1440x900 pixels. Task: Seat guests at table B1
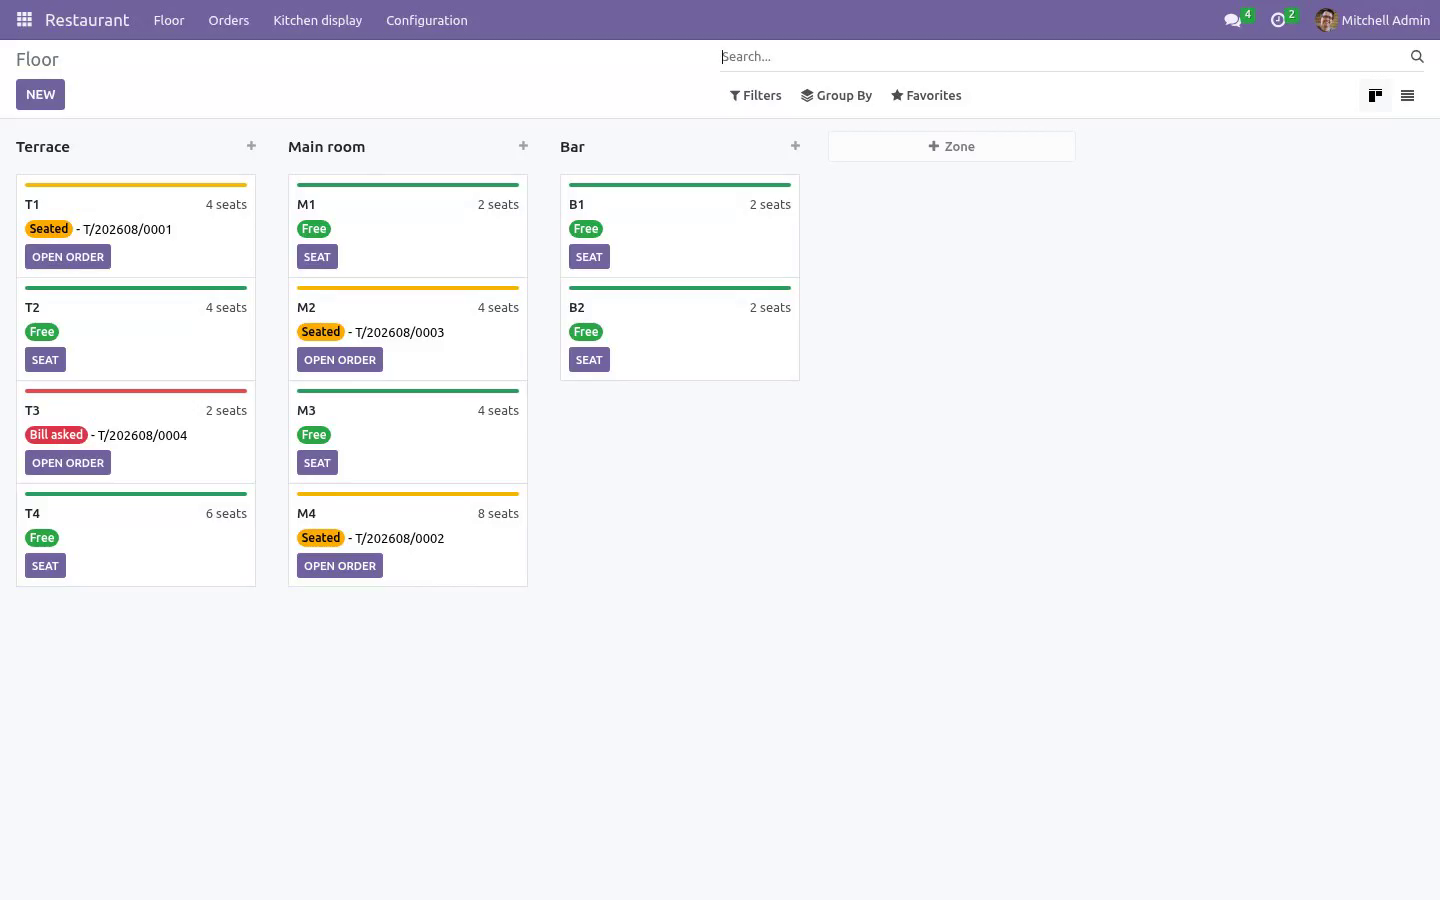[589, 257]
